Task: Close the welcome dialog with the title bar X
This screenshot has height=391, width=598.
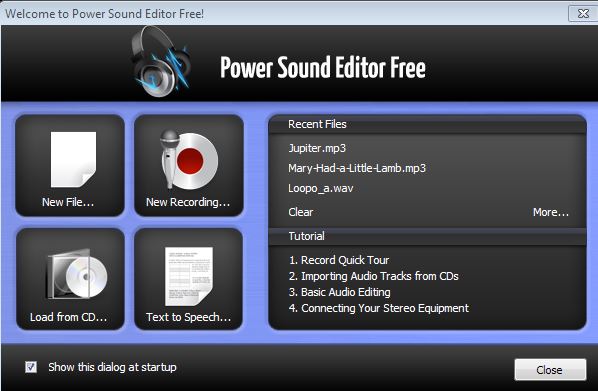Action: 582,14
